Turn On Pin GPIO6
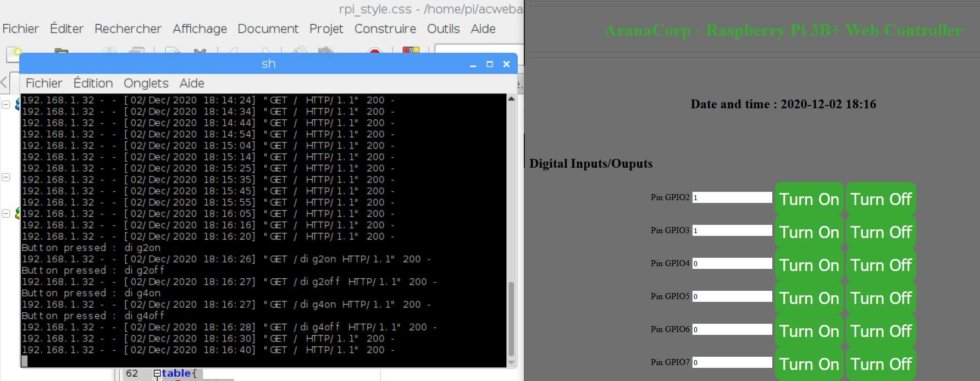Screen dimensions: 980x381 click(x=809, y=331)
